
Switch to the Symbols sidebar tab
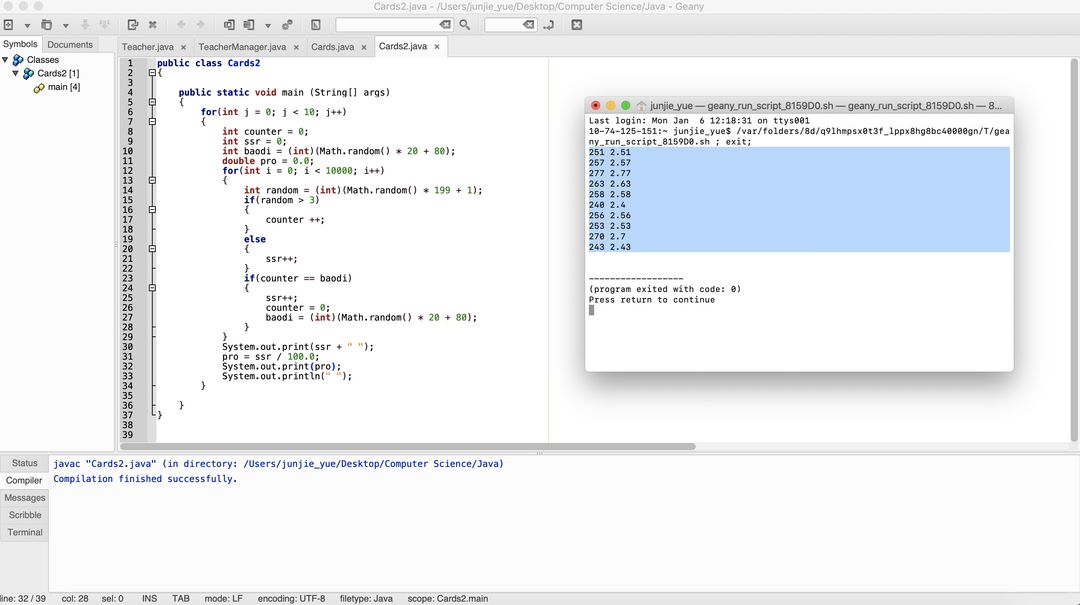tap(20, 44)
